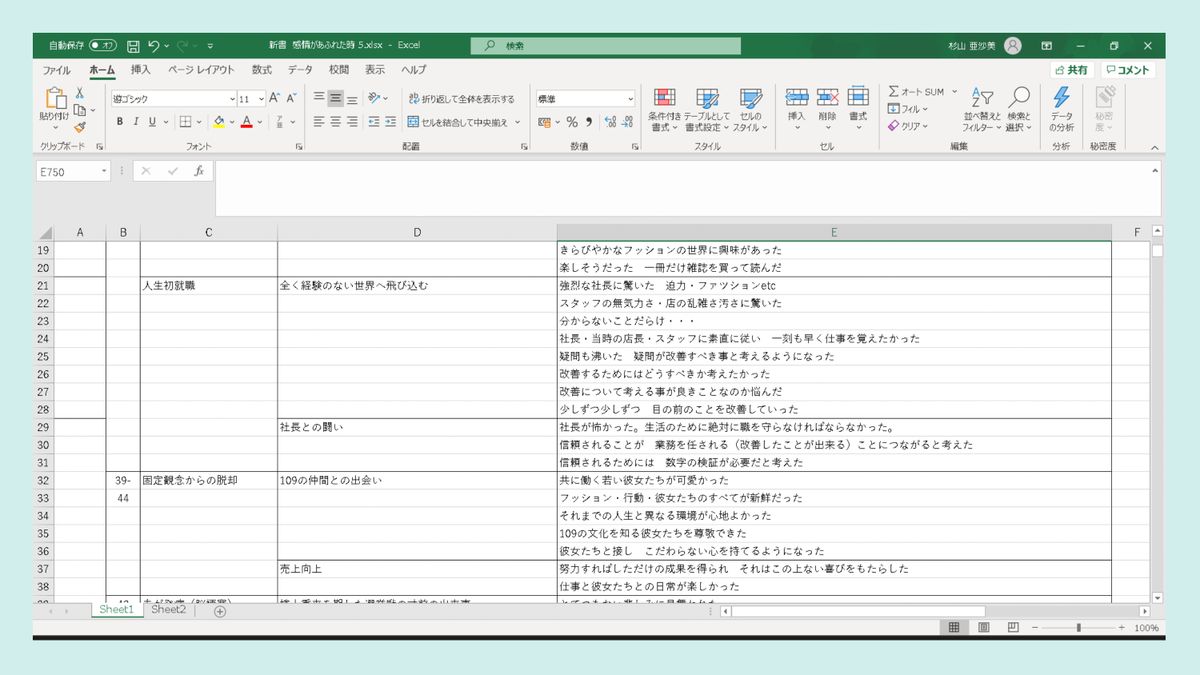Open the Name Box dropdown arrow
The height and width of the screenshot is (675, 1200).
[x=104, y=172]
